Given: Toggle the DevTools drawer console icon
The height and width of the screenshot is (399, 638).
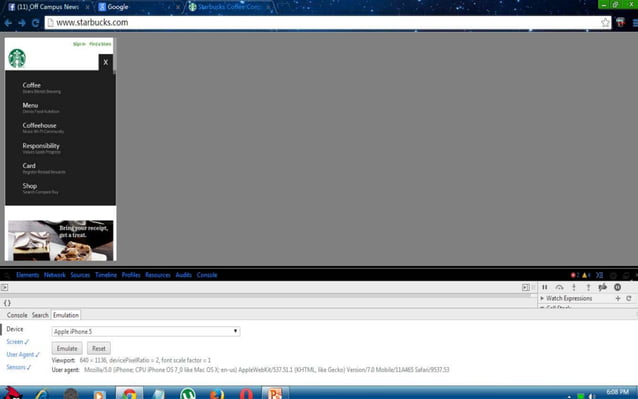Looking at the screenshot, I should coord(599,275).
